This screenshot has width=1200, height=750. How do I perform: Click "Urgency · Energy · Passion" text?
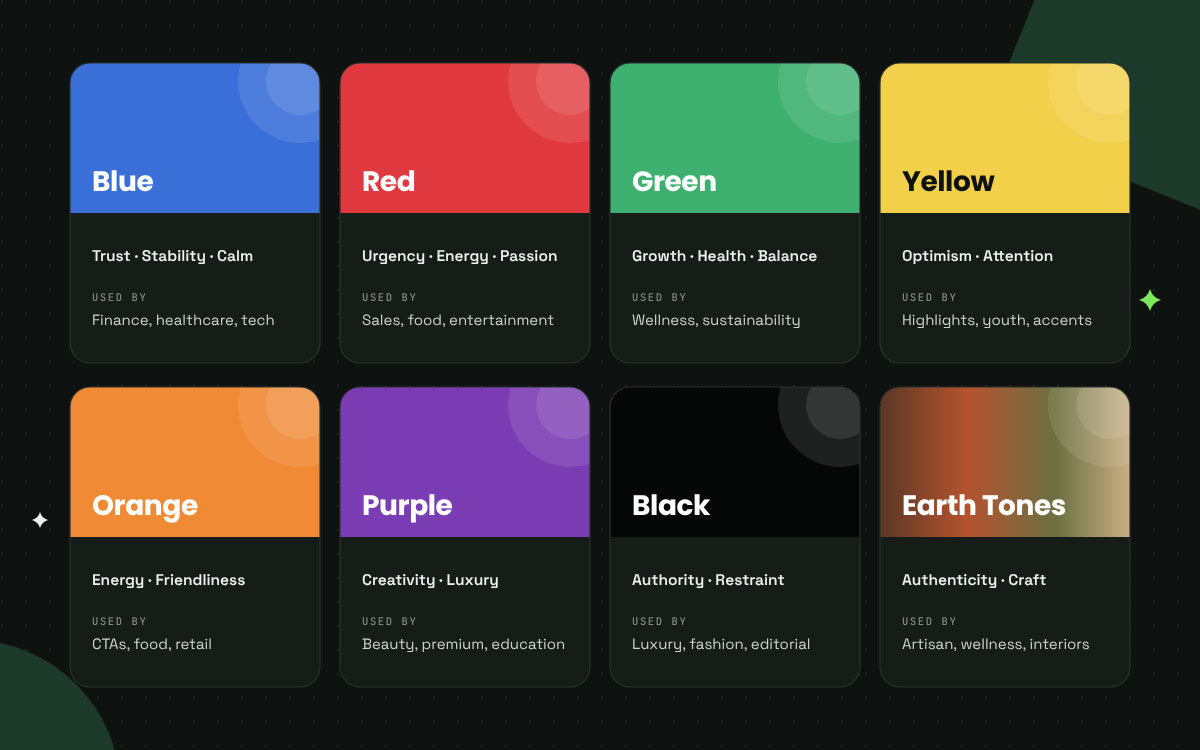point(460,256)
